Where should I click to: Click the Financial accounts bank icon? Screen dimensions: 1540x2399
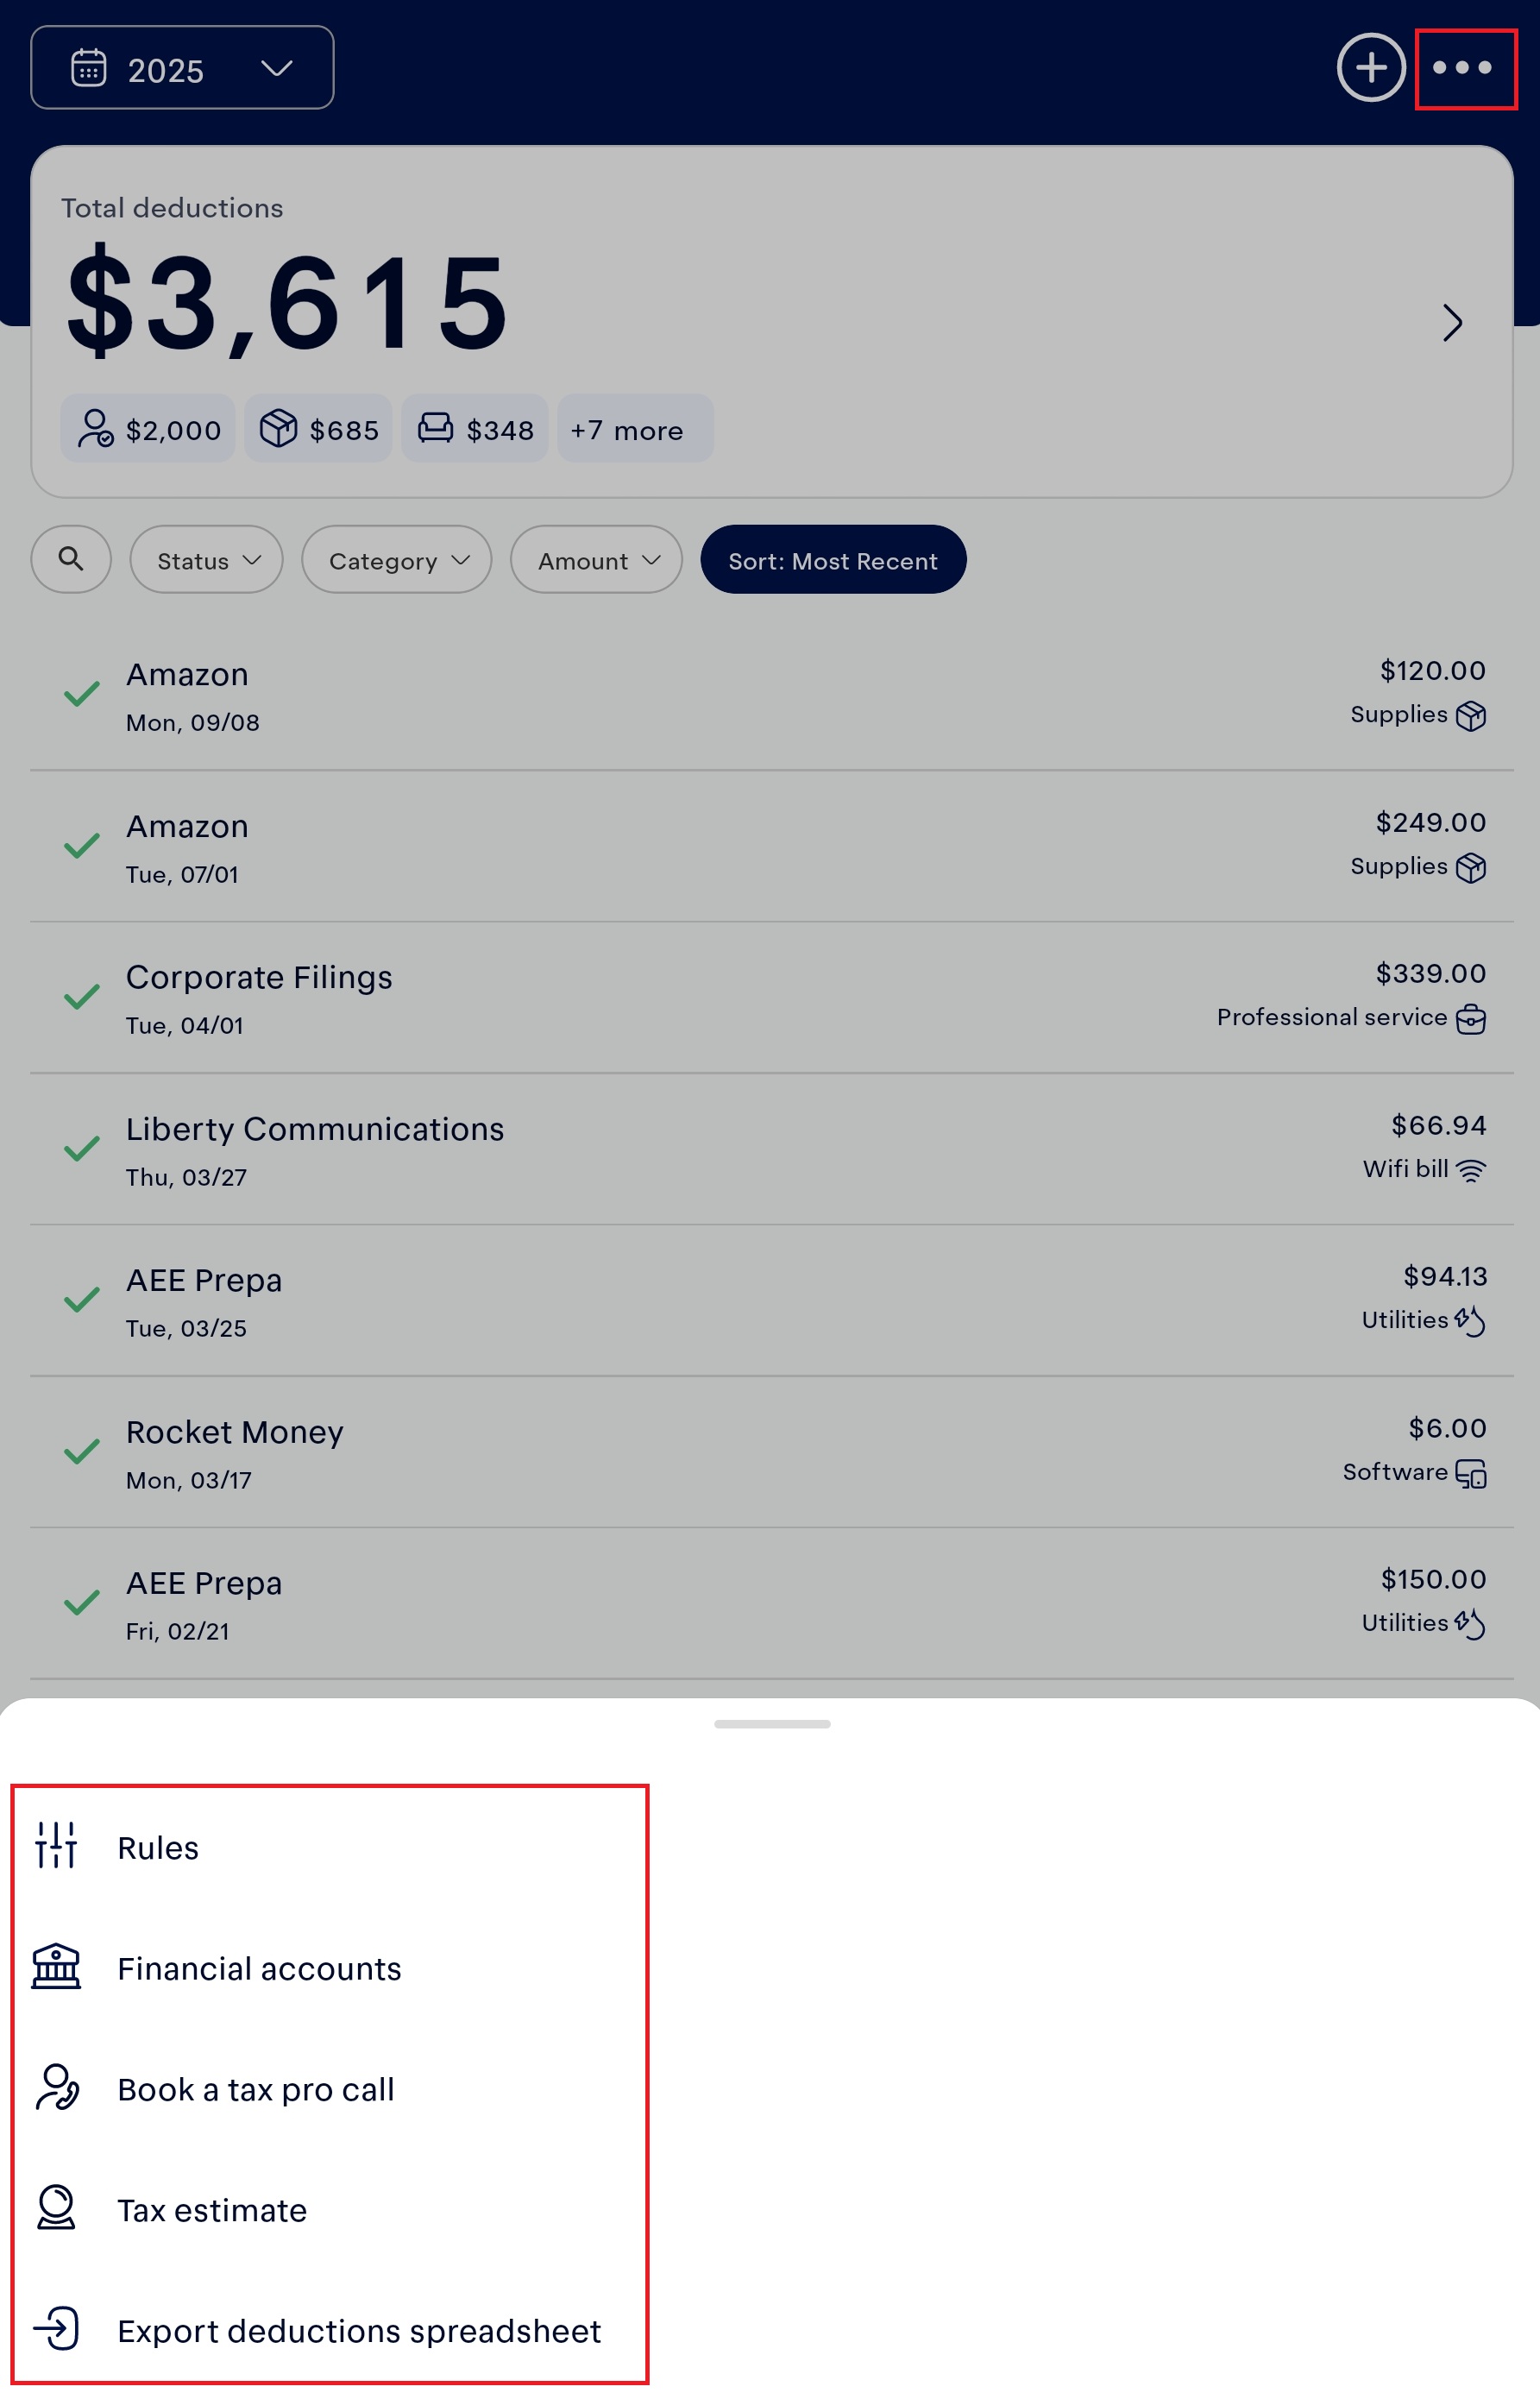click(x=56, y=1966)
